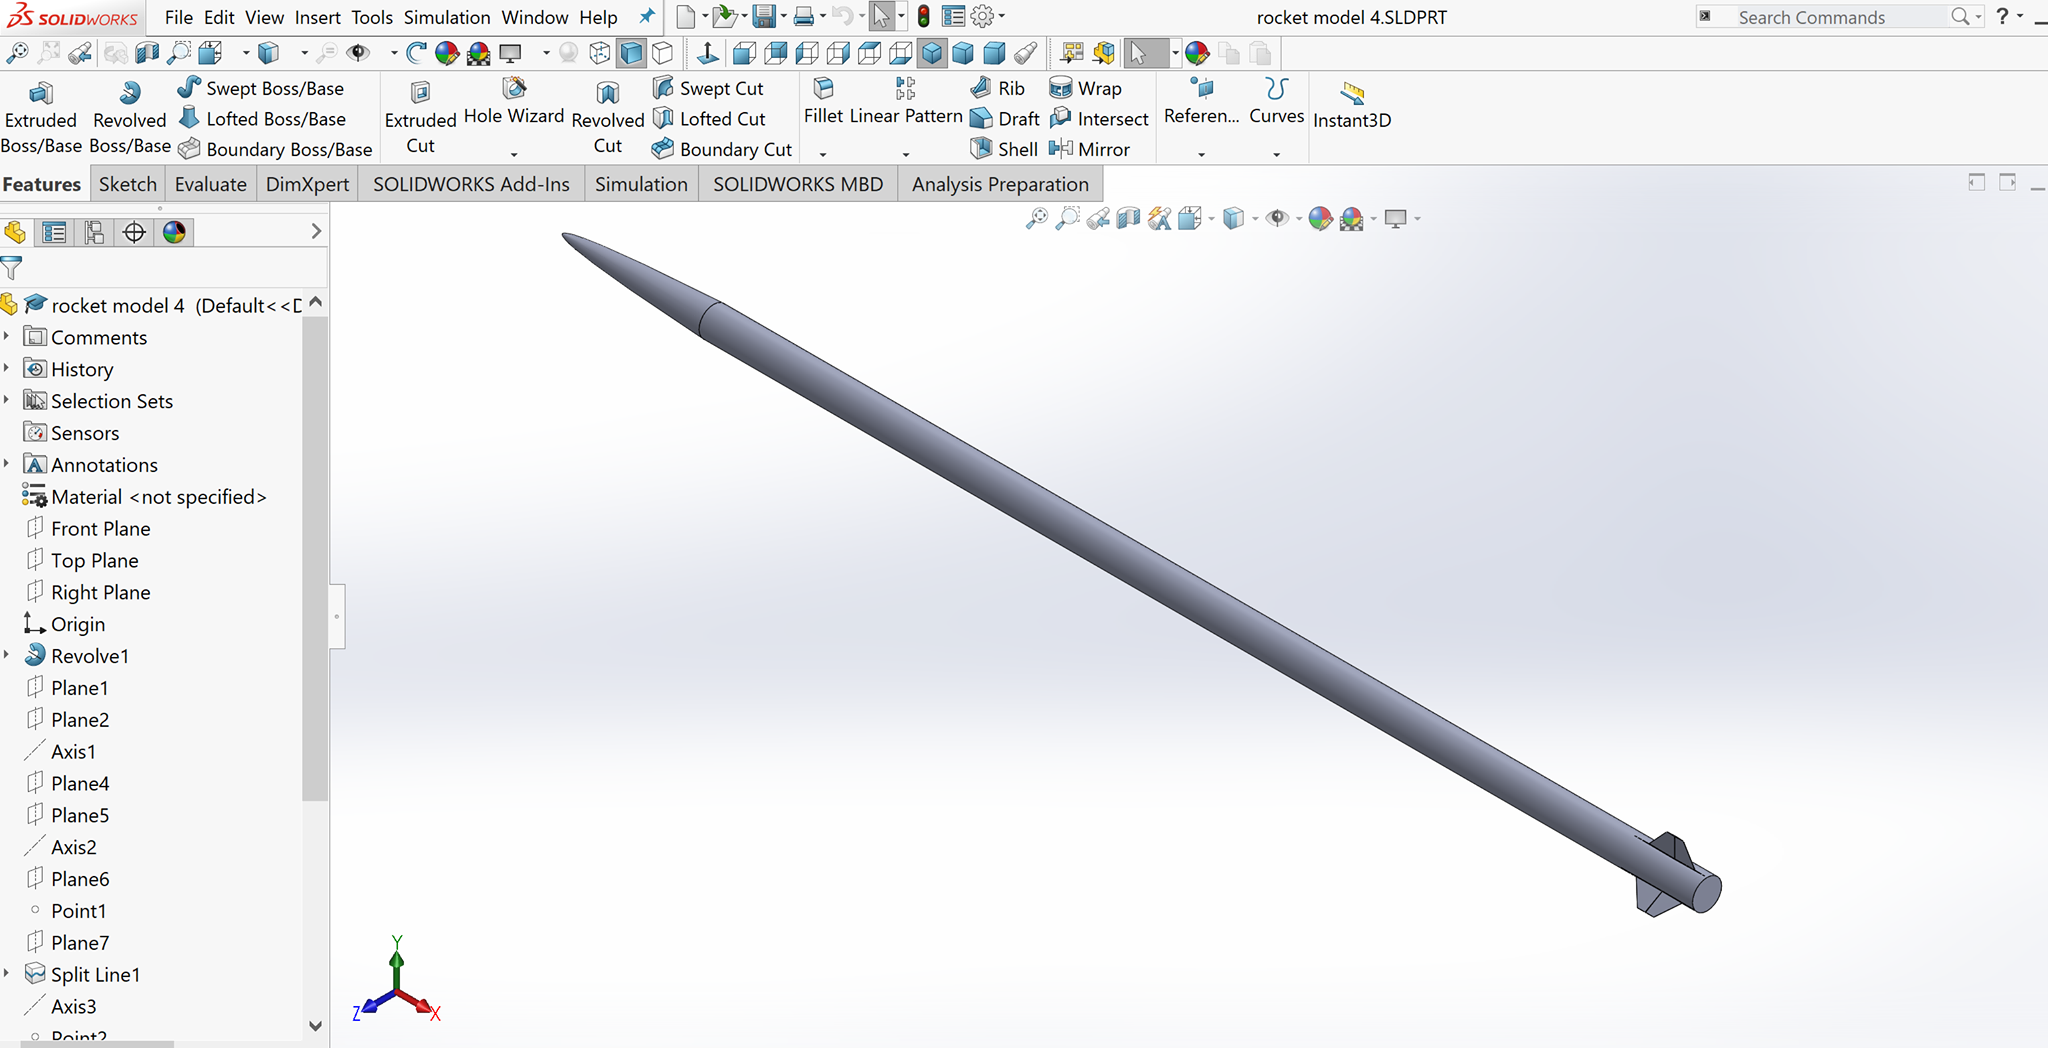Open the DisplayManager color ball tab
The height and width of the screenshot is (1048, 2048).
pos(174,233)
